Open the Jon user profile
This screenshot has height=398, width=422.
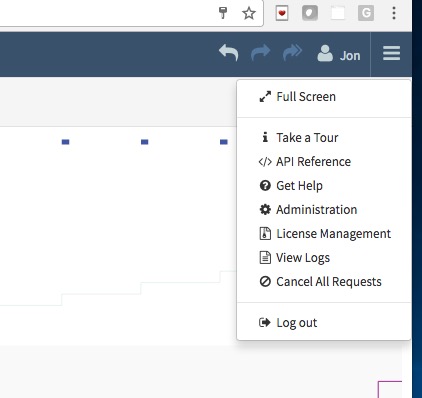[338, 54]
